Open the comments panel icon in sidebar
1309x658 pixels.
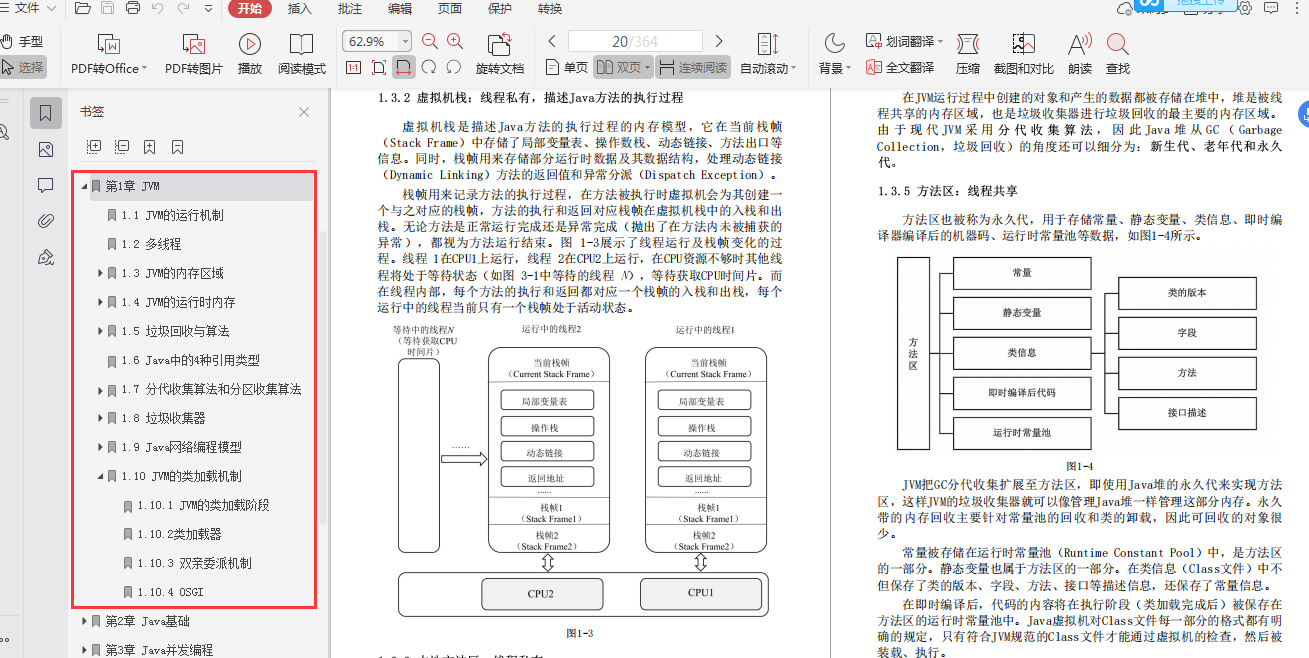[x=45, y=185]
